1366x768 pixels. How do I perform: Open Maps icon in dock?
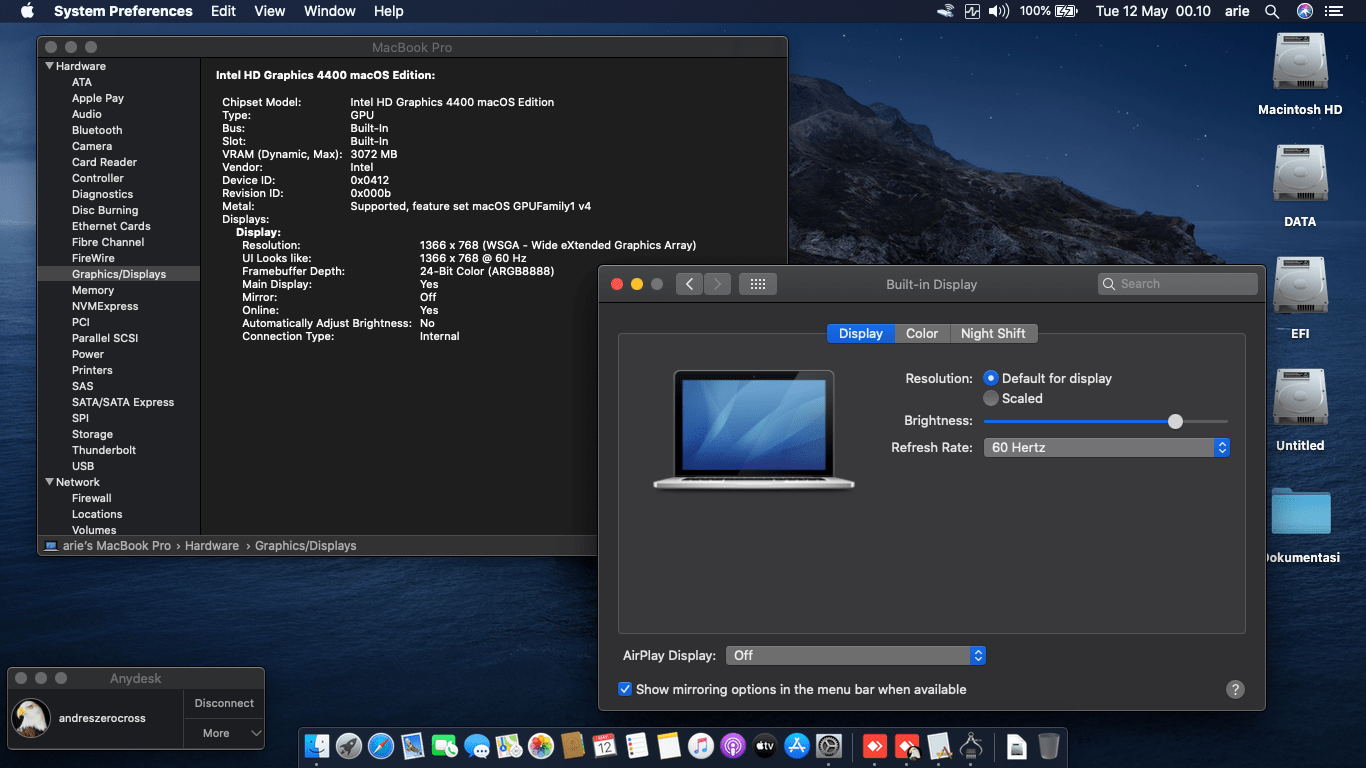coord(509,746)
